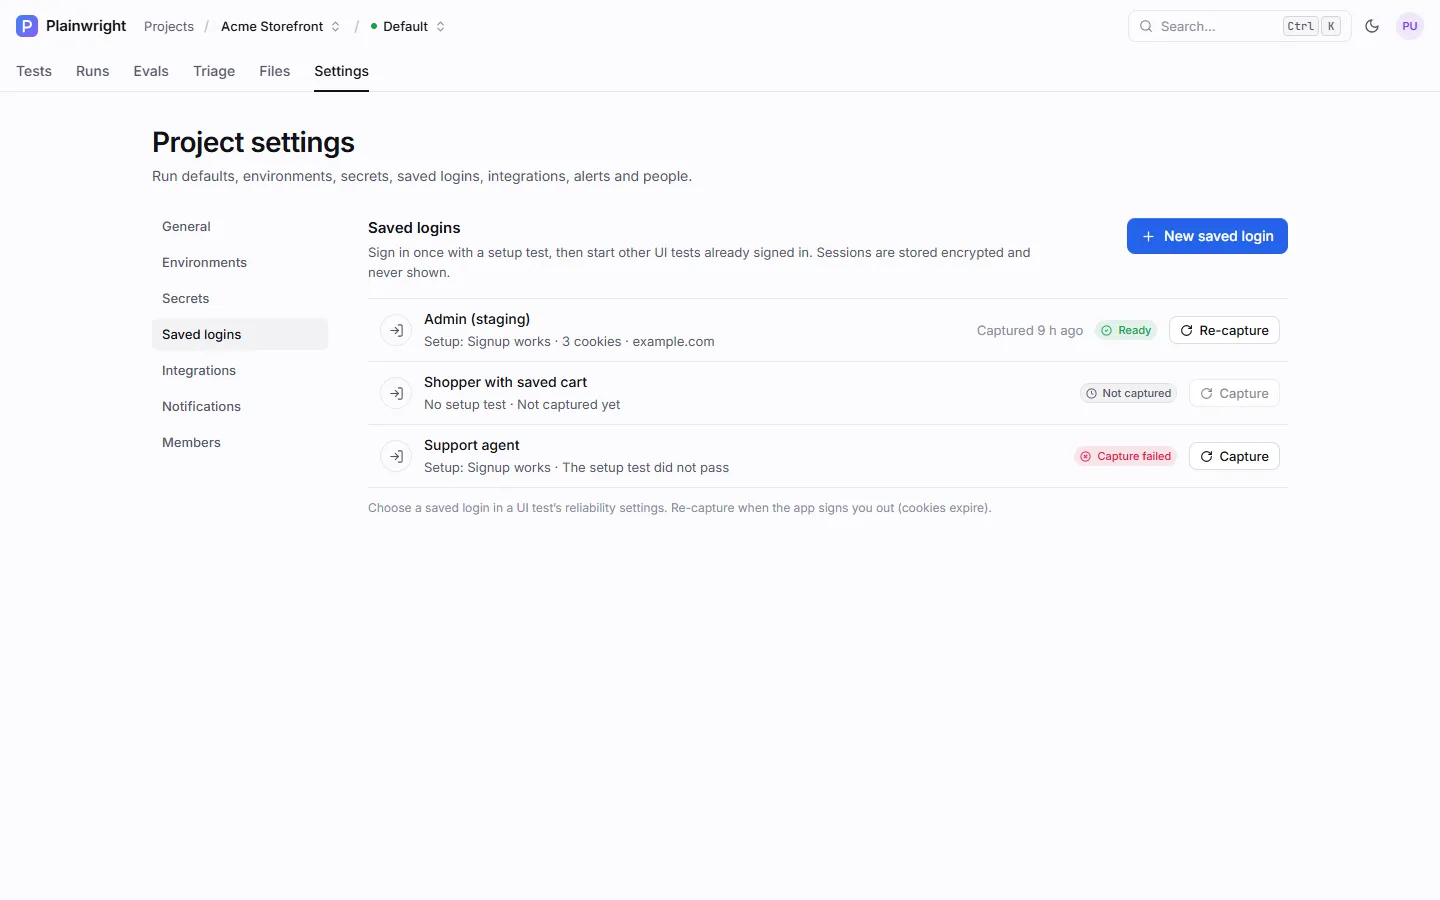1440x900 pixels.
Task: Capture the Support agent login
Action: [1234, 456]
